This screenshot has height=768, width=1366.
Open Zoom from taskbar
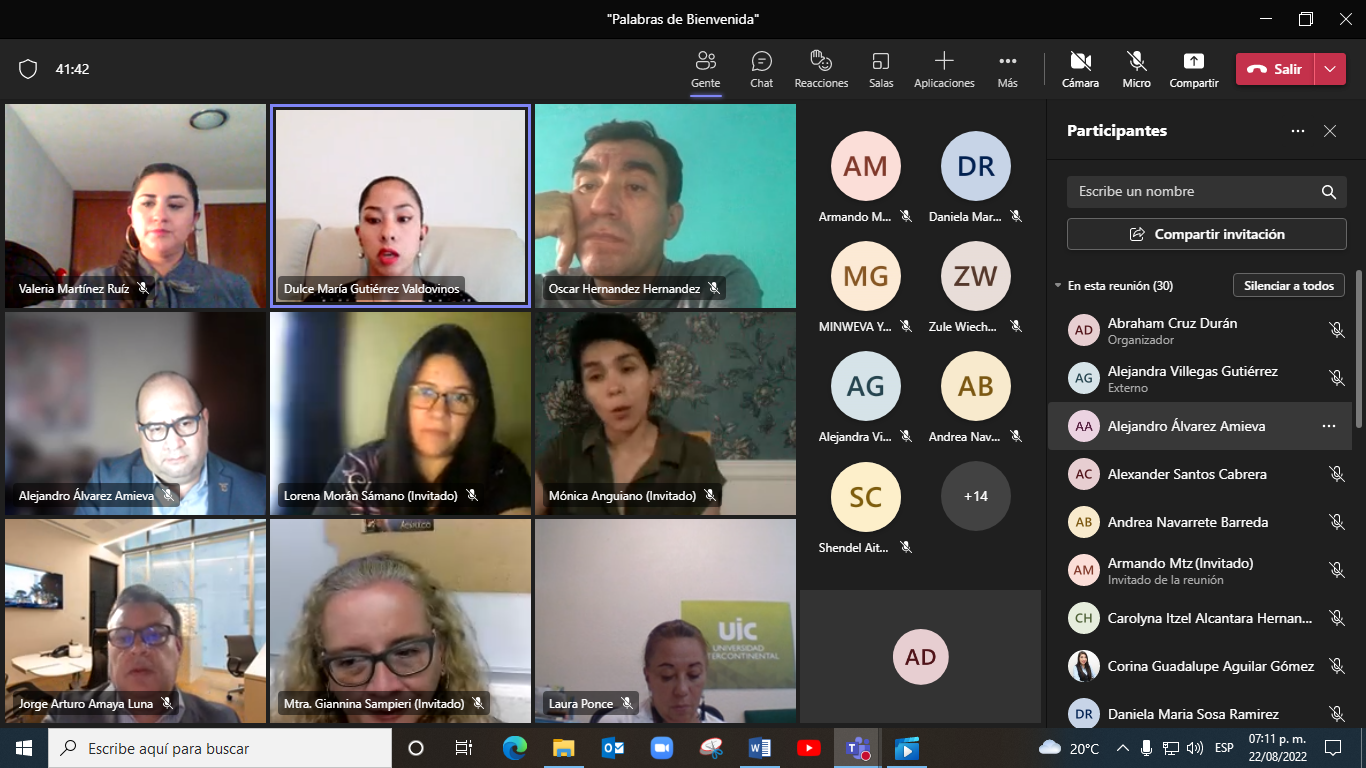(x=662, y=748)
